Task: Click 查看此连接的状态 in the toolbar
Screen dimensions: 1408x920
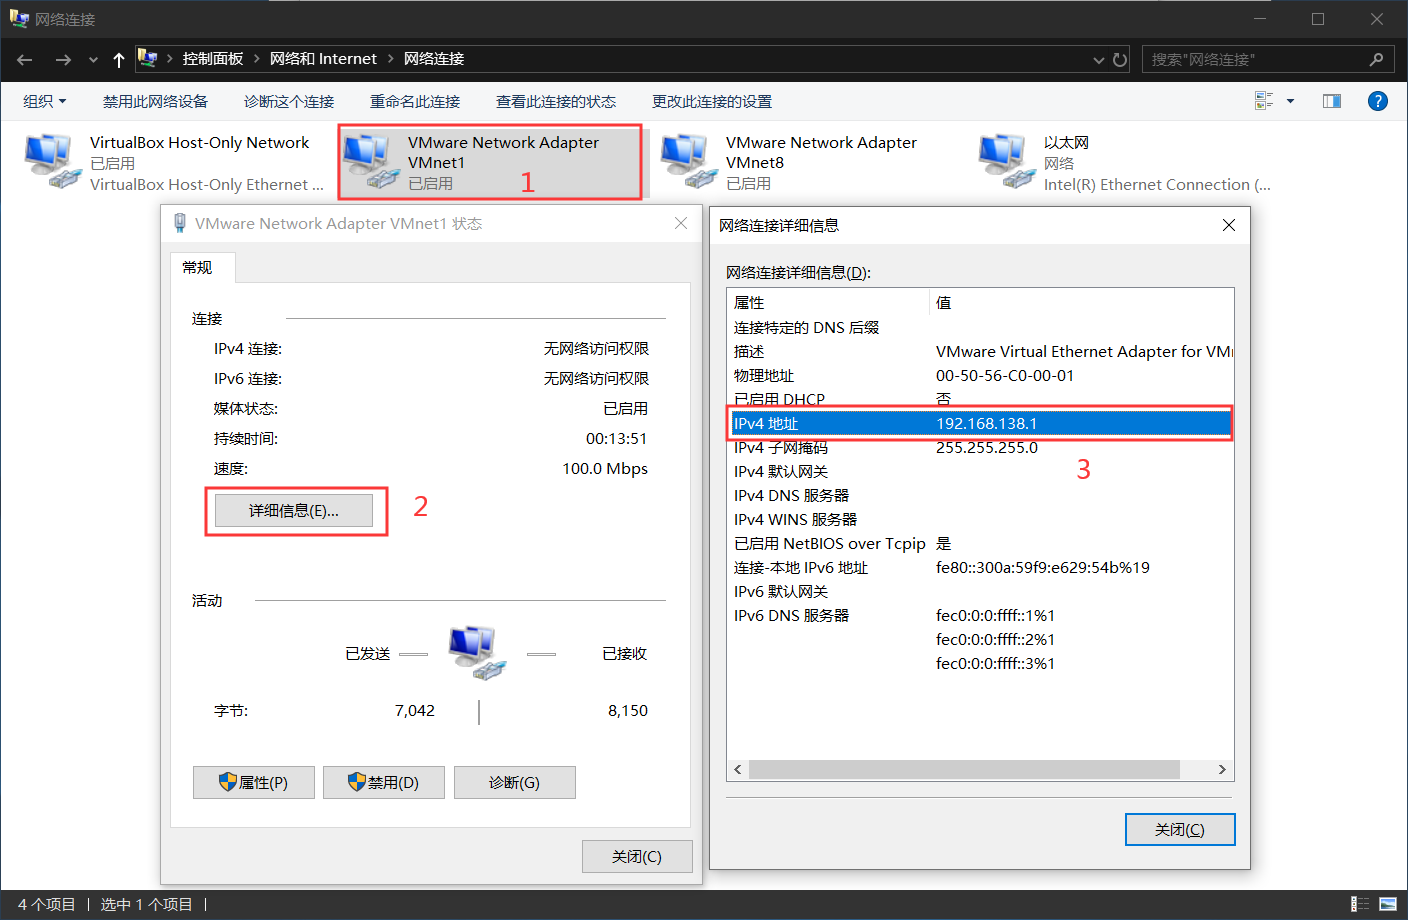Action: click(x=556, y=101)
